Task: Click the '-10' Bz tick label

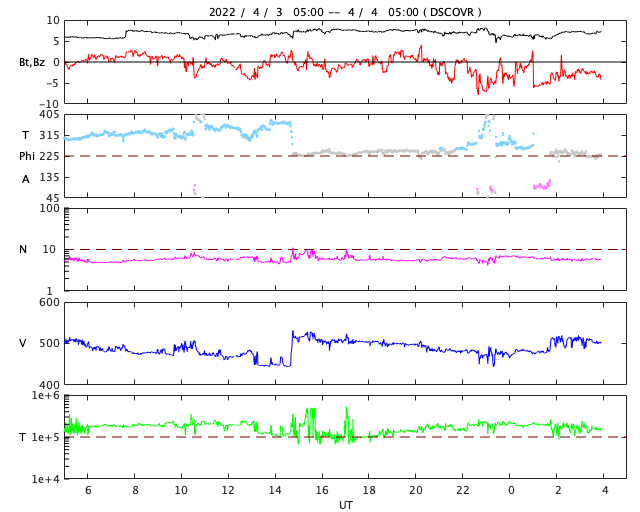Action: click(x=49, y=104)
